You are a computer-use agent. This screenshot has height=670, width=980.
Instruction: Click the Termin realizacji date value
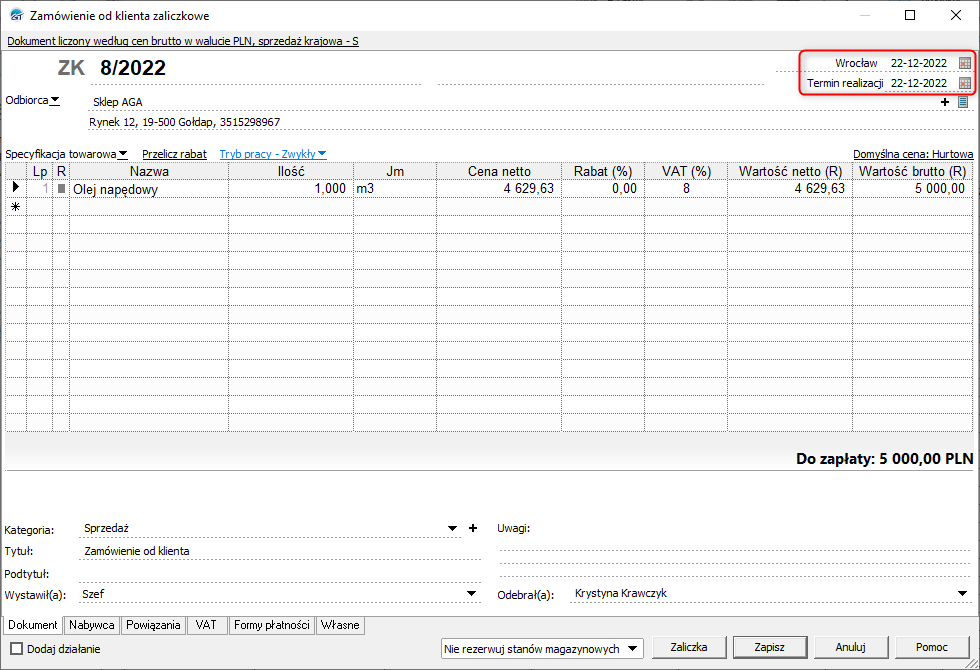click(919, 83)
